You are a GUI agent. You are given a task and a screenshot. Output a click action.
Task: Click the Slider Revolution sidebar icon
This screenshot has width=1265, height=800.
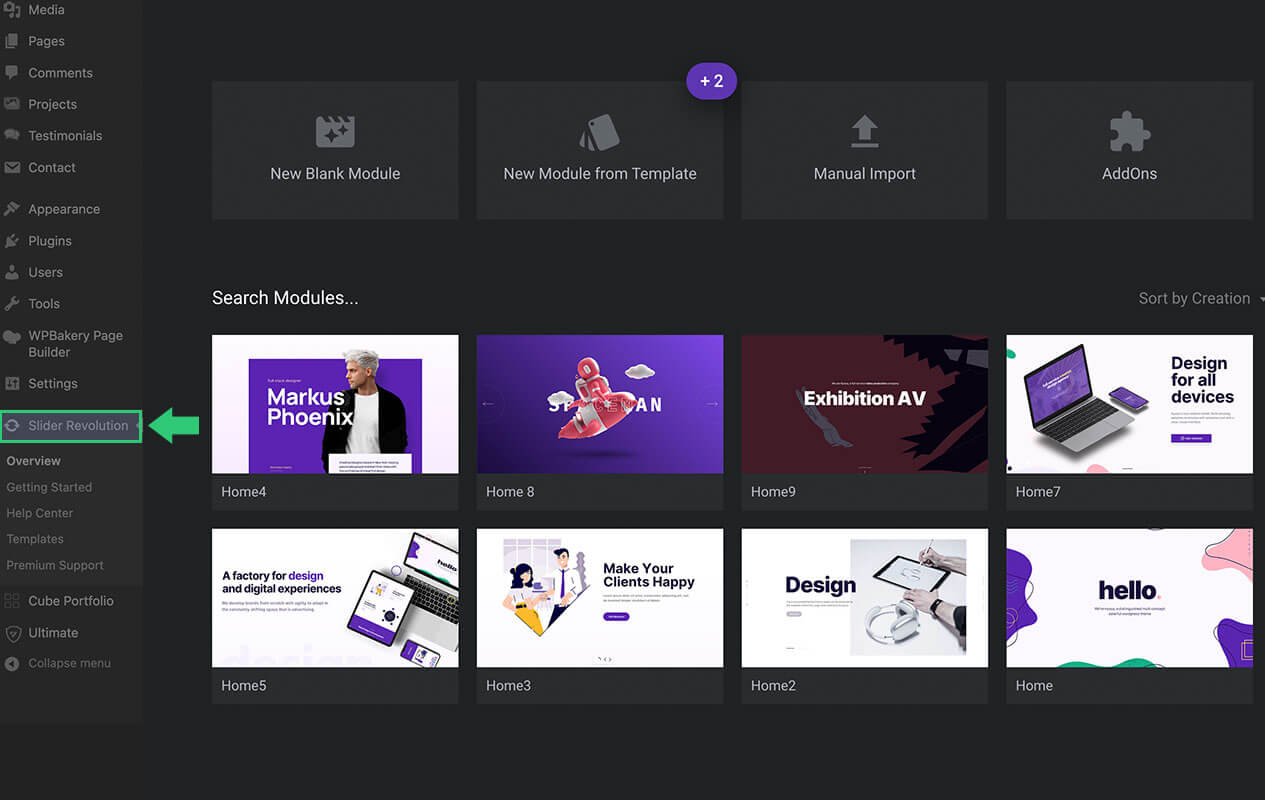(x=12, y=426)
